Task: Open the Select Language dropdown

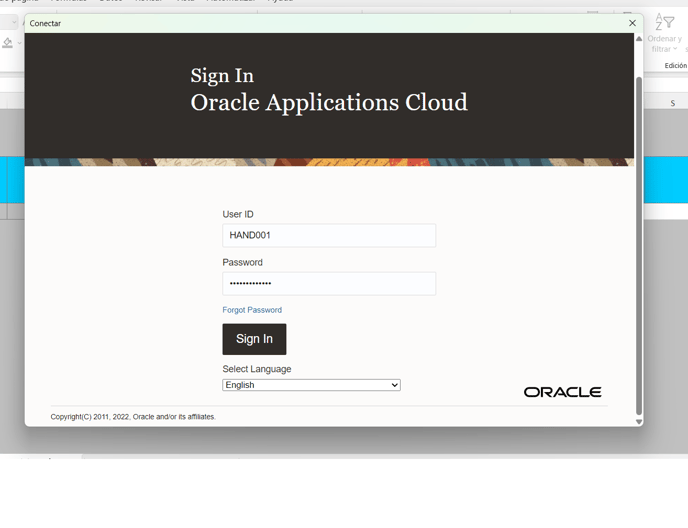Action: click(x=311, y=385)
